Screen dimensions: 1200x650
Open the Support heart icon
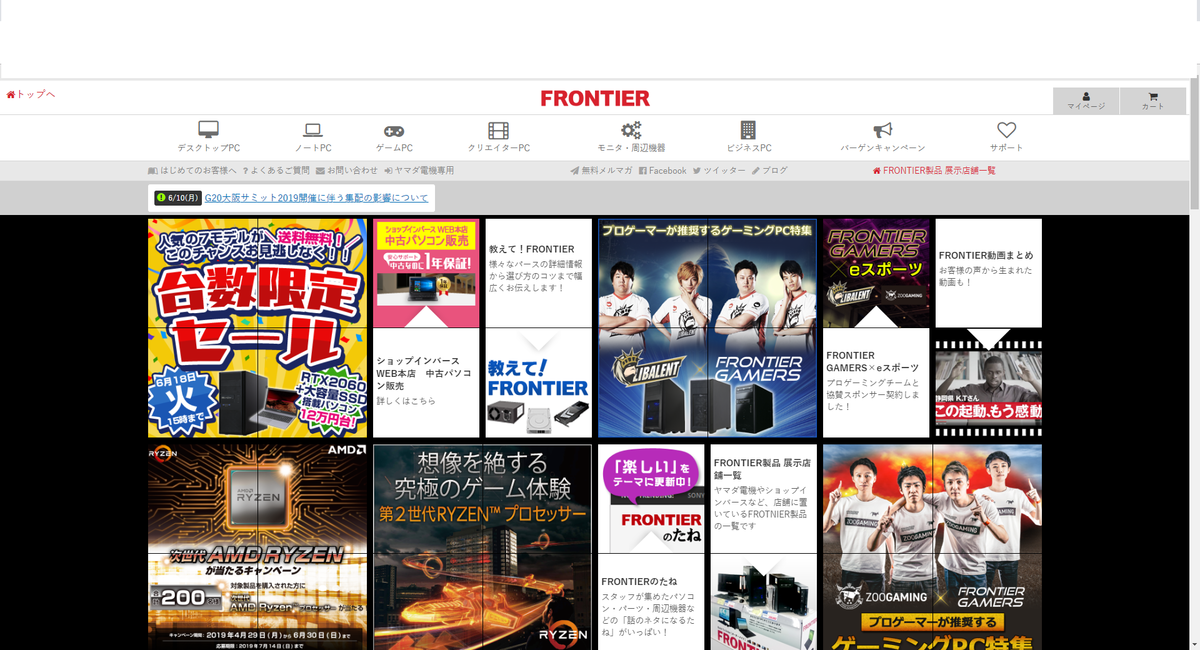(1006, 131)
